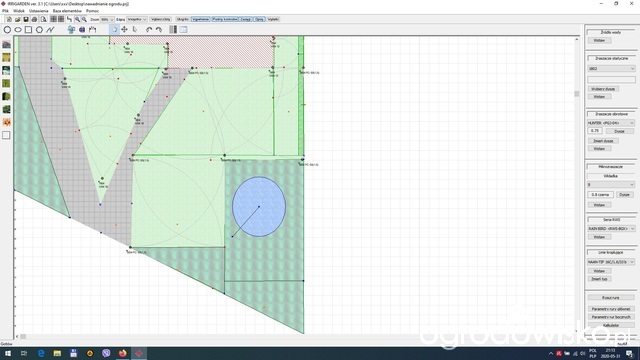Image resolution: width=640 pixels, height=360 pixels.
Task: Click the undo arrow icon
Action: tap(149, 30)
